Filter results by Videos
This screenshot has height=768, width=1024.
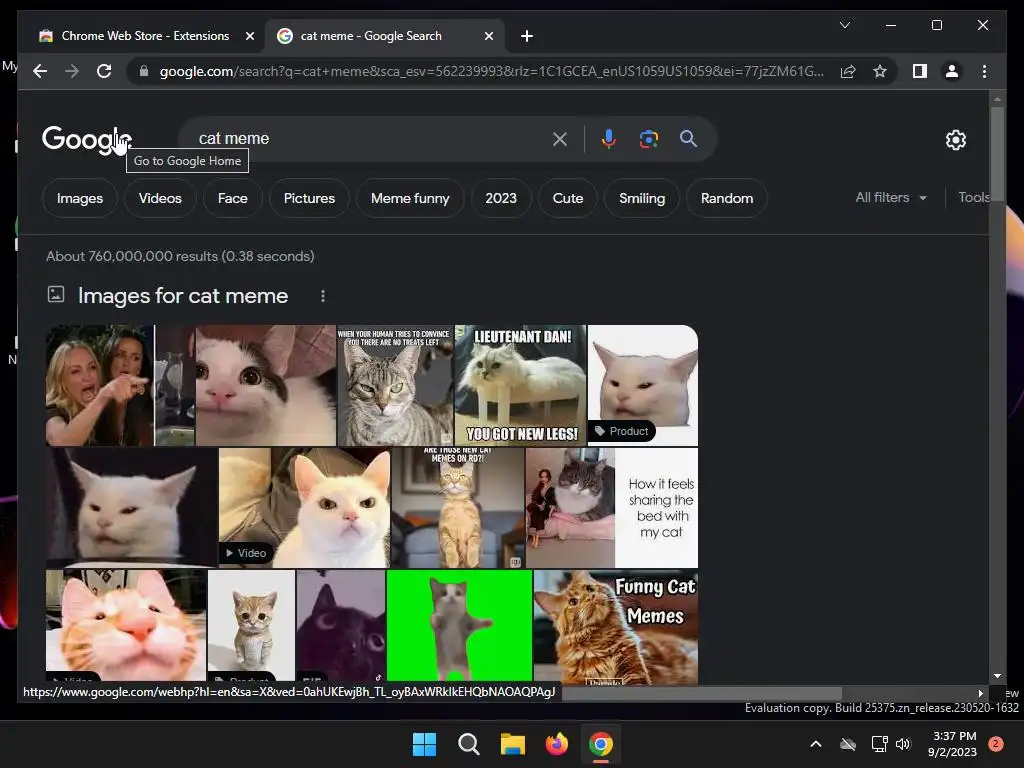coord(160,198)
